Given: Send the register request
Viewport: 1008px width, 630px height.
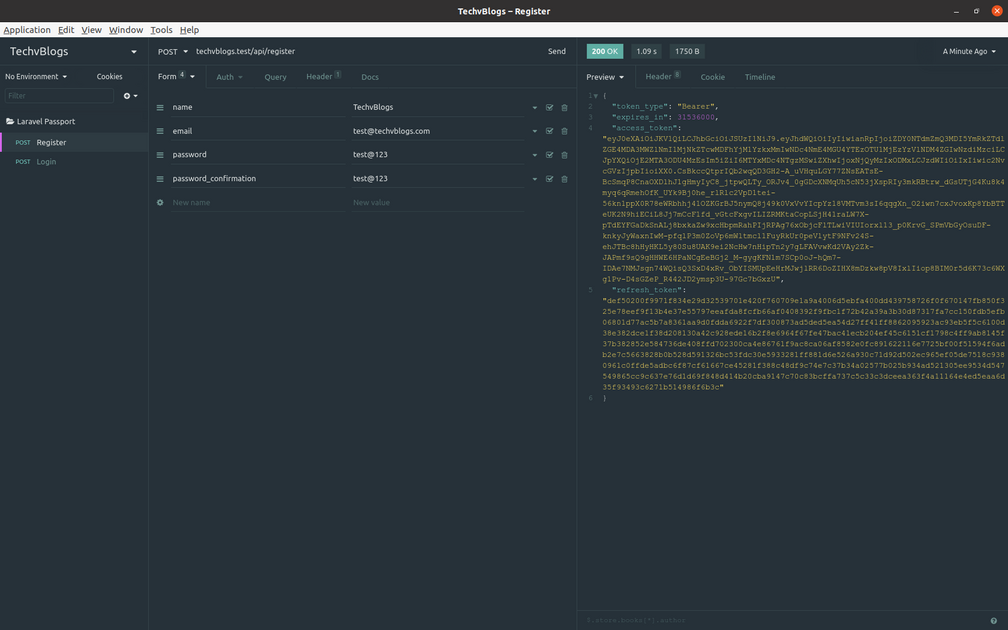Looking at the screenshot, I should [556, 51].
